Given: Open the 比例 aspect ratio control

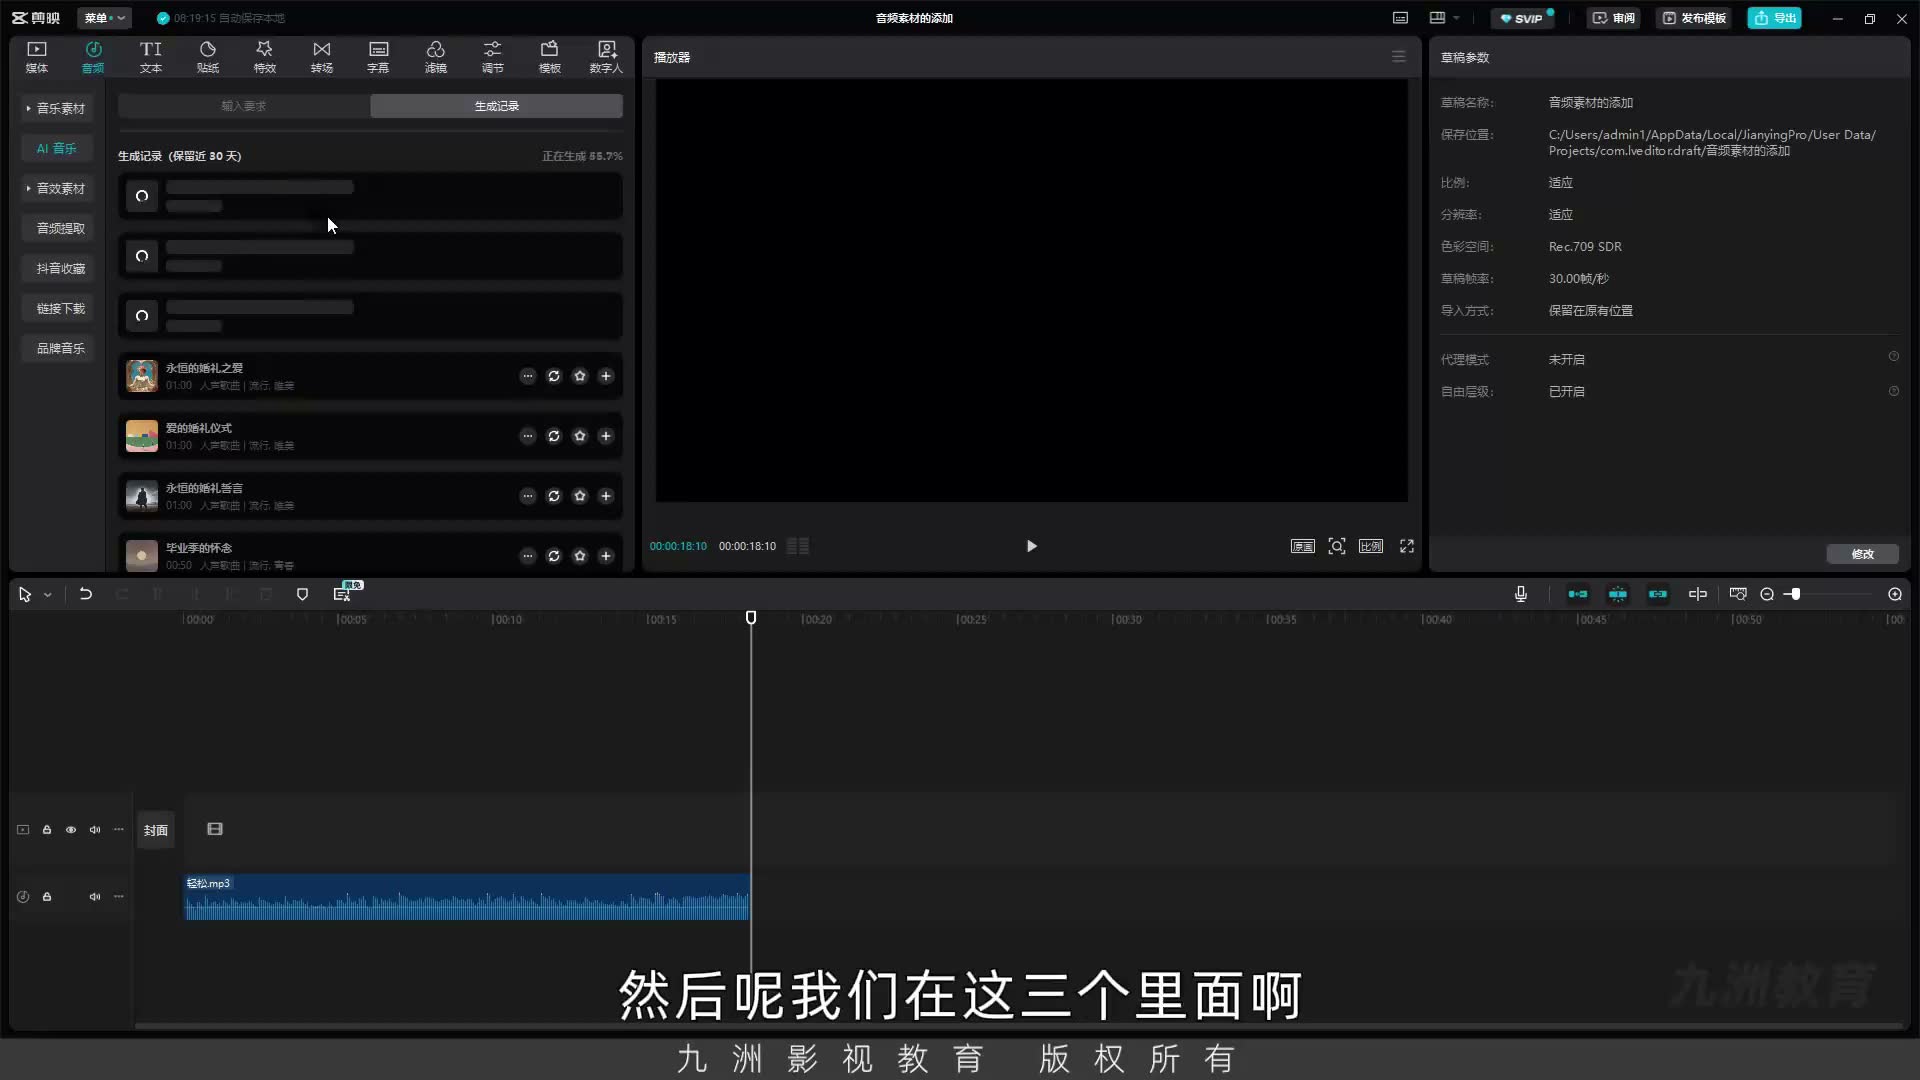Looking at the screenshot, I should click(x=1371, y=546).
